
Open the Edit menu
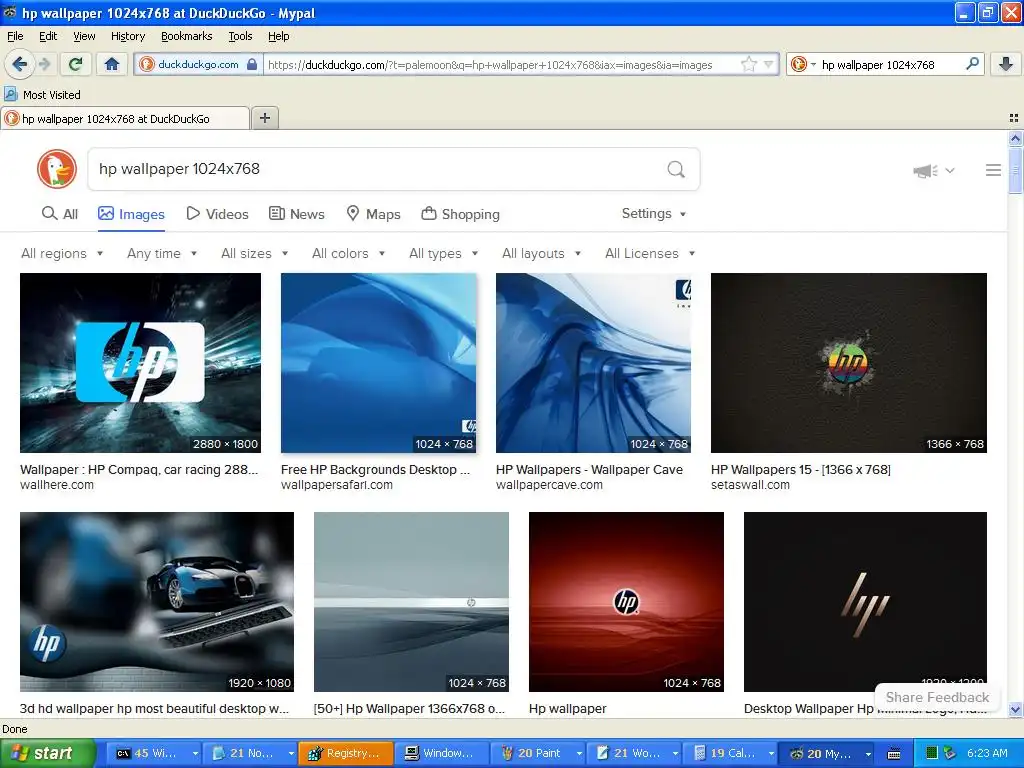click(x=48, y=36)
